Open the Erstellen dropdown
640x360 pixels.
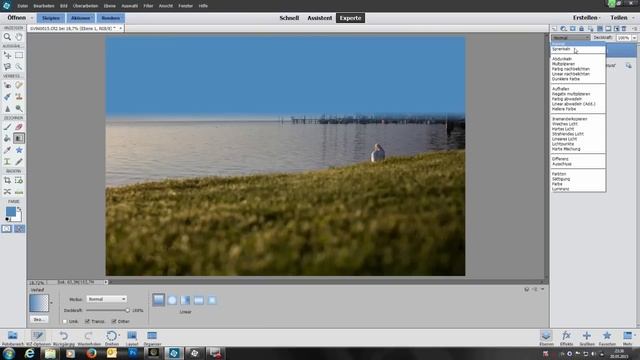point(587,18)
